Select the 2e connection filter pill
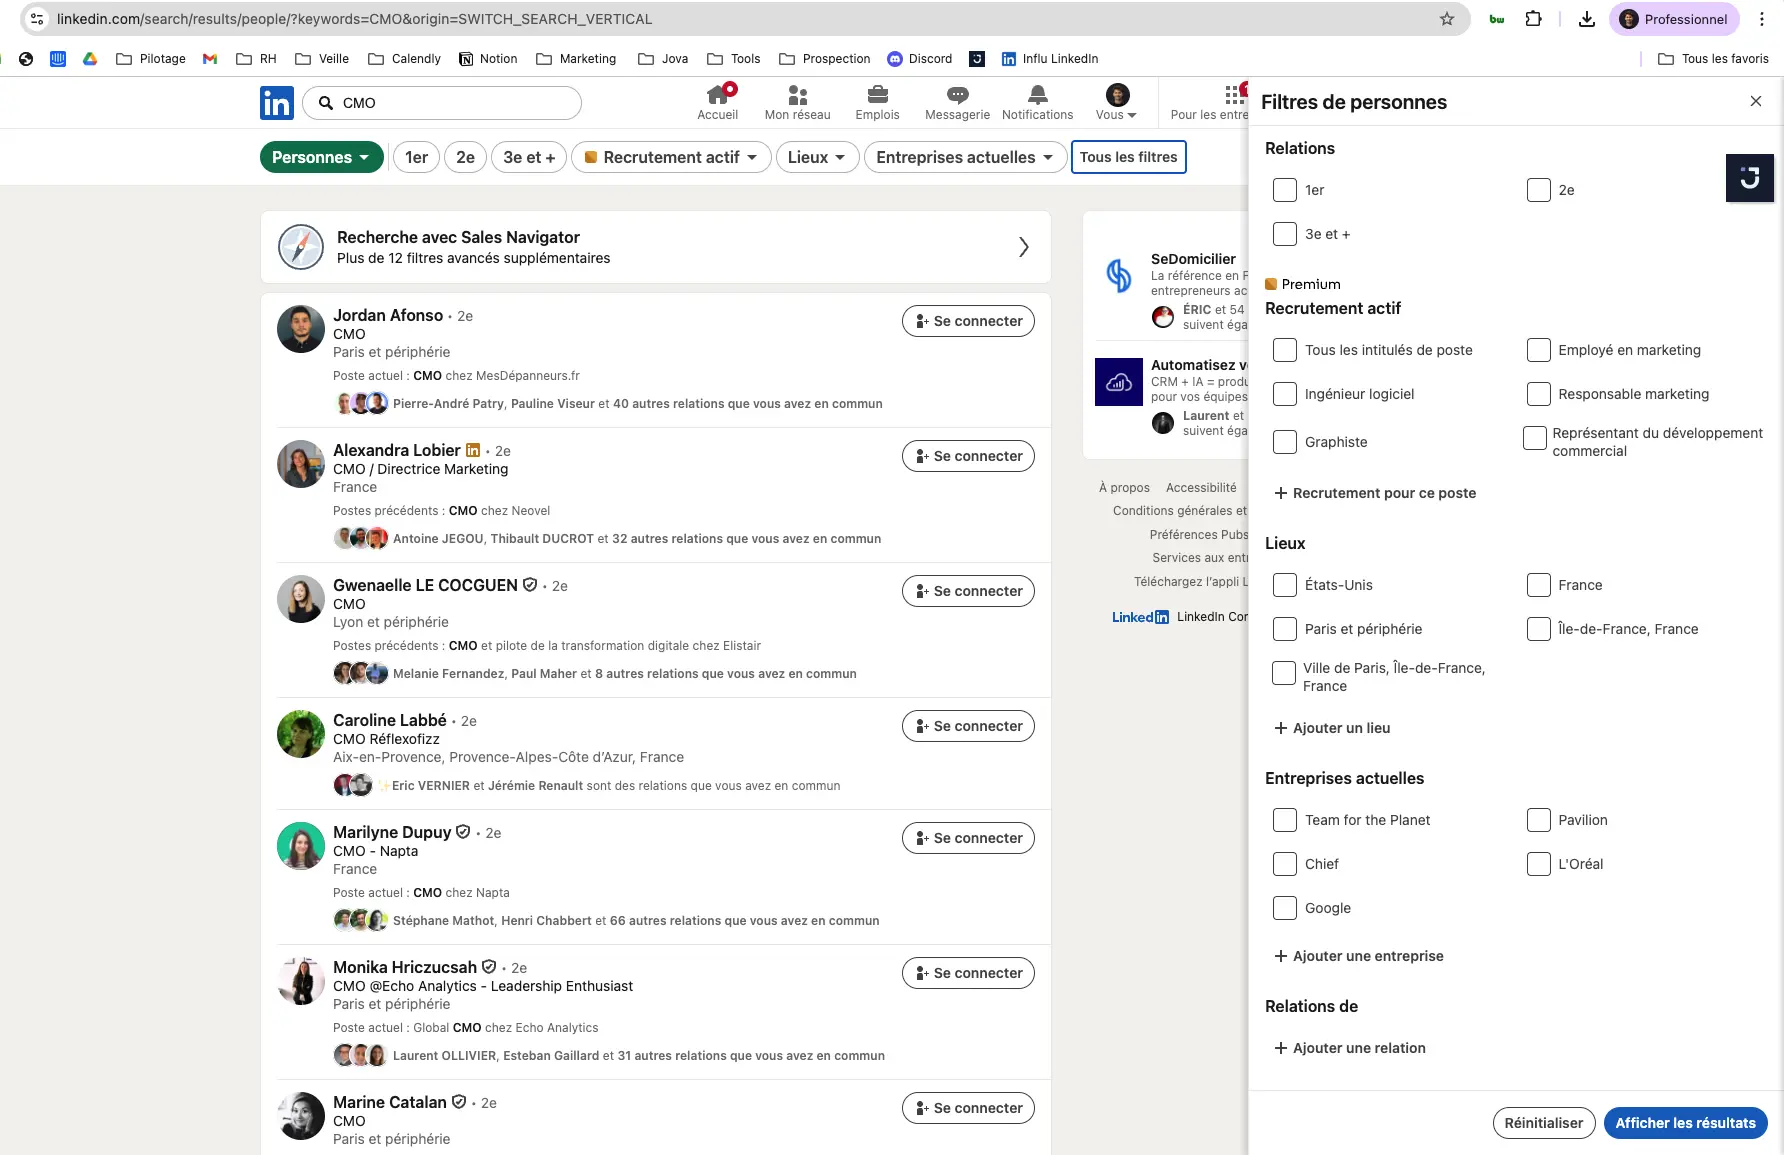 coord(465,157)
